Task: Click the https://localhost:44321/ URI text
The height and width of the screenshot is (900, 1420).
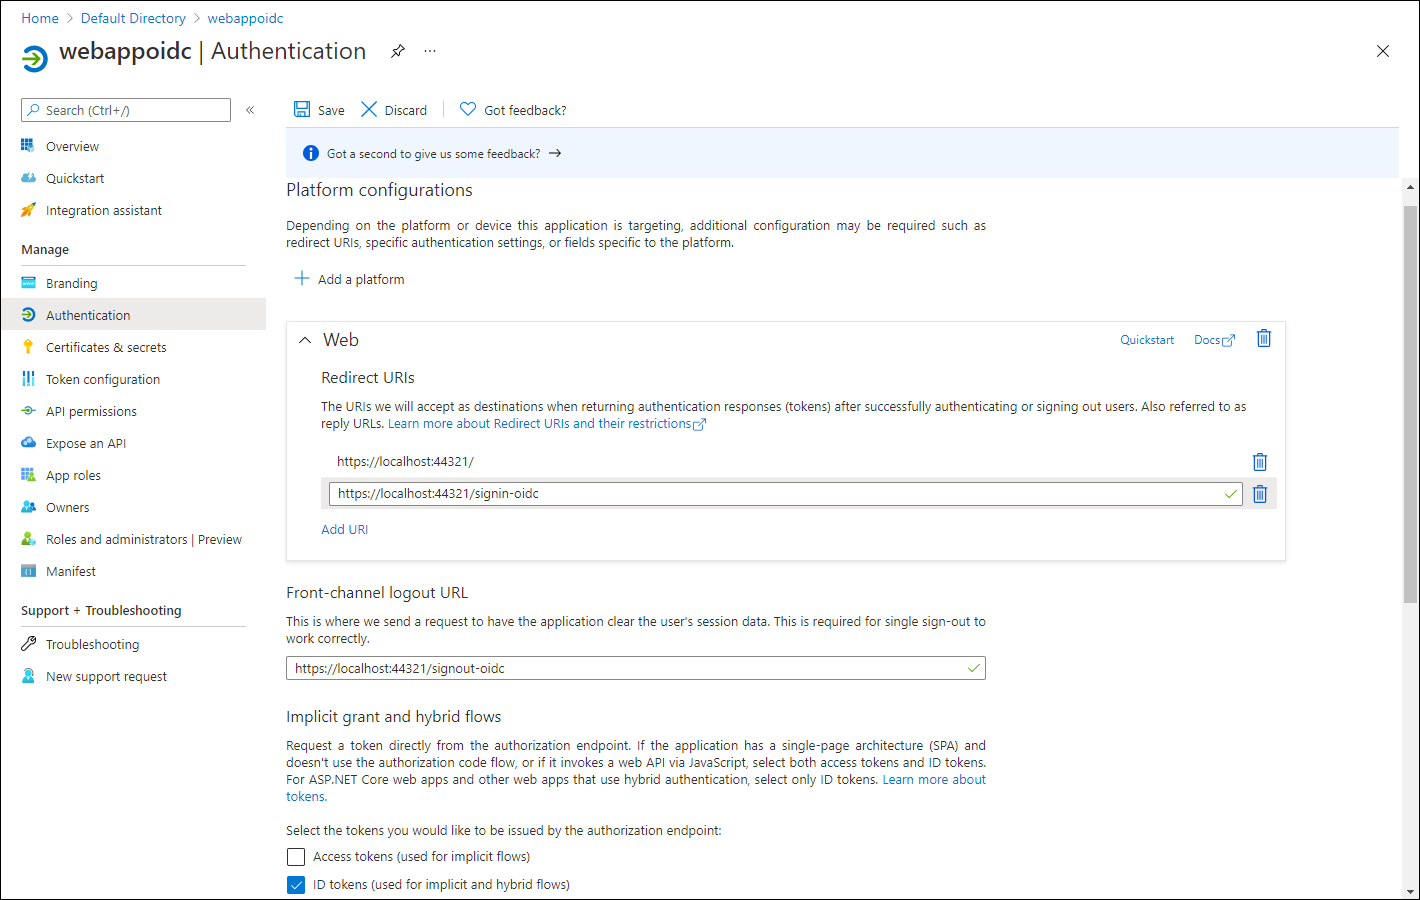Action: [405, 461]
